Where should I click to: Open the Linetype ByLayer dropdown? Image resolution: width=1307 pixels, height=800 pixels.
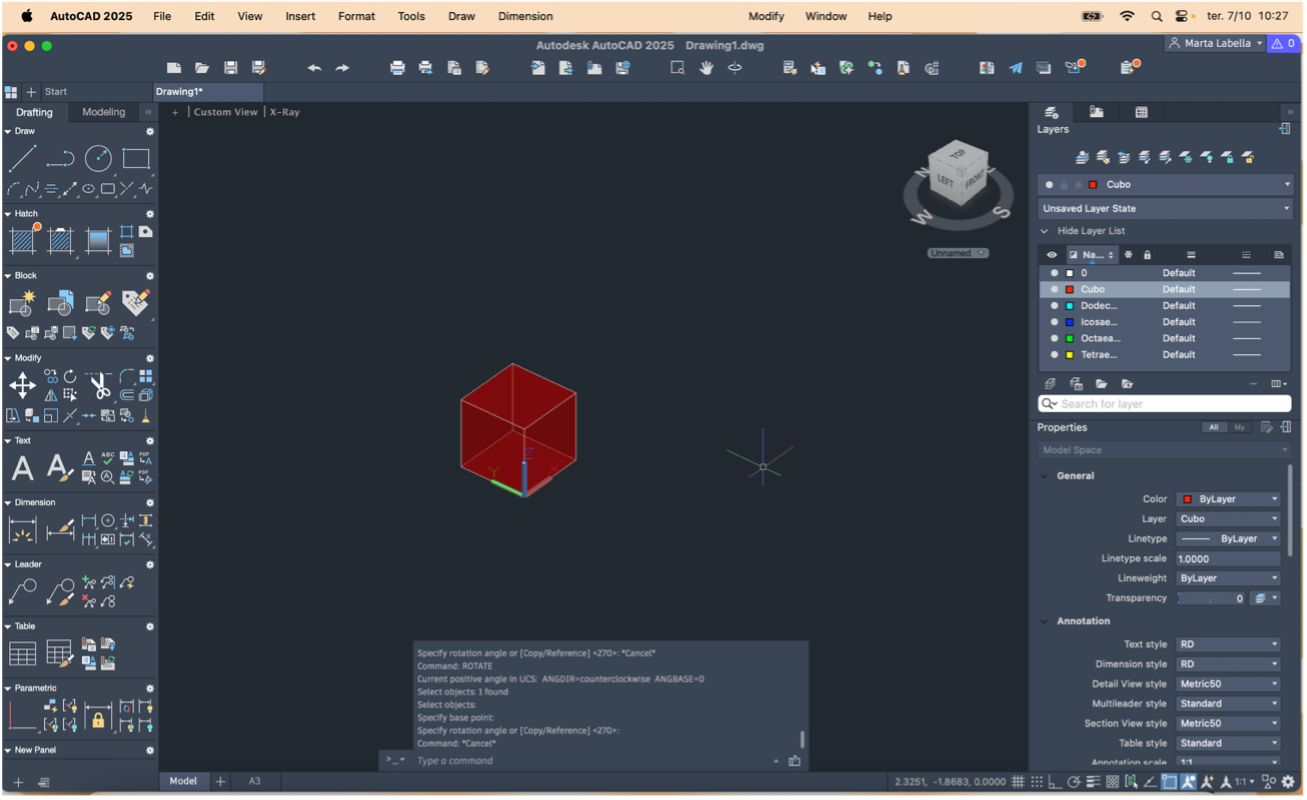pos(1228,539)
